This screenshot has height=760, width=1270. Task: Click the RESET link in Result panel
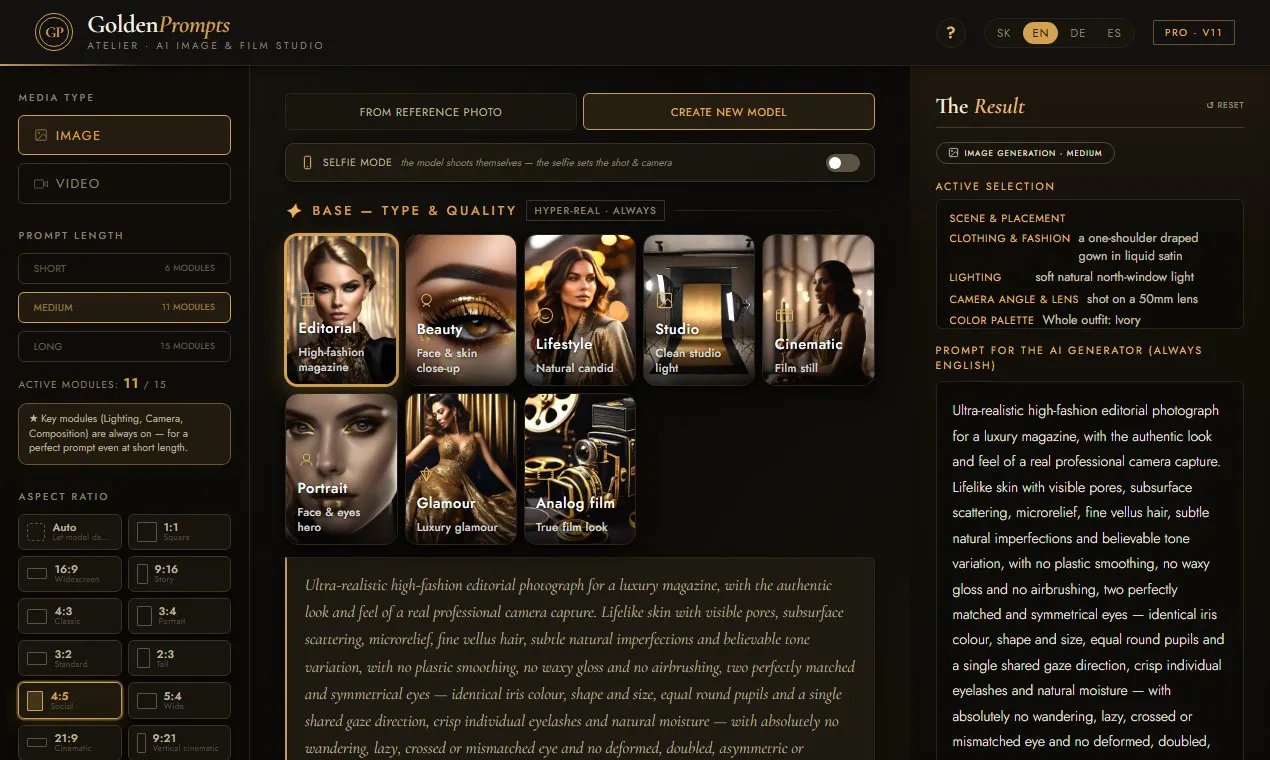pos(1225,105)
